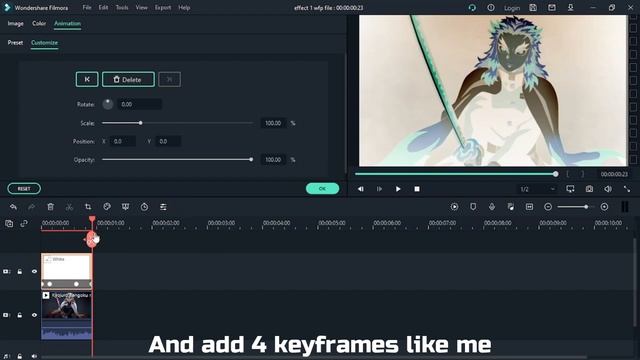Click the Rotate value field

click(x=139, y=104)
